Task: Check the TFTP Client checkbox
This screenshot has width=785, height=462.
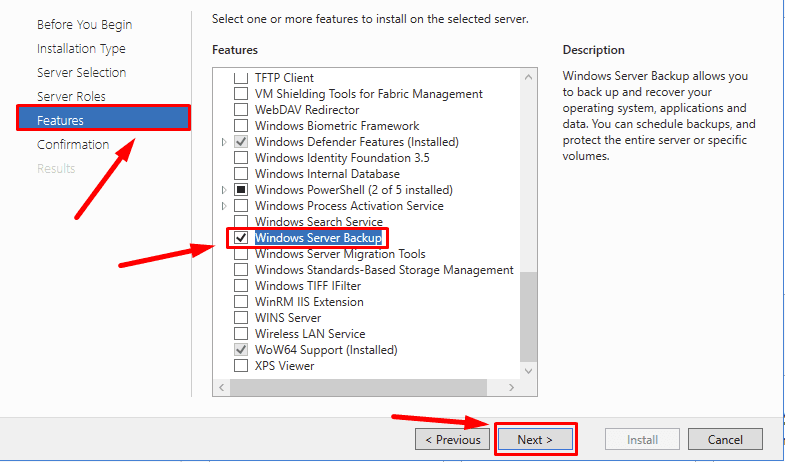Action: tap(241, 78)
